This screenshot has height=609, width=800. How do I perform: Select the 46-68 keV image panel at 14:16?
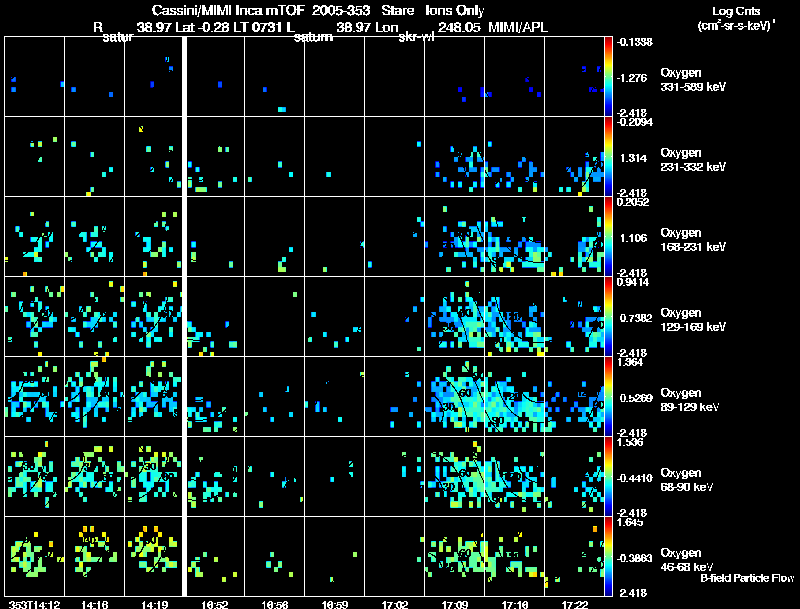tap(94, 557)
